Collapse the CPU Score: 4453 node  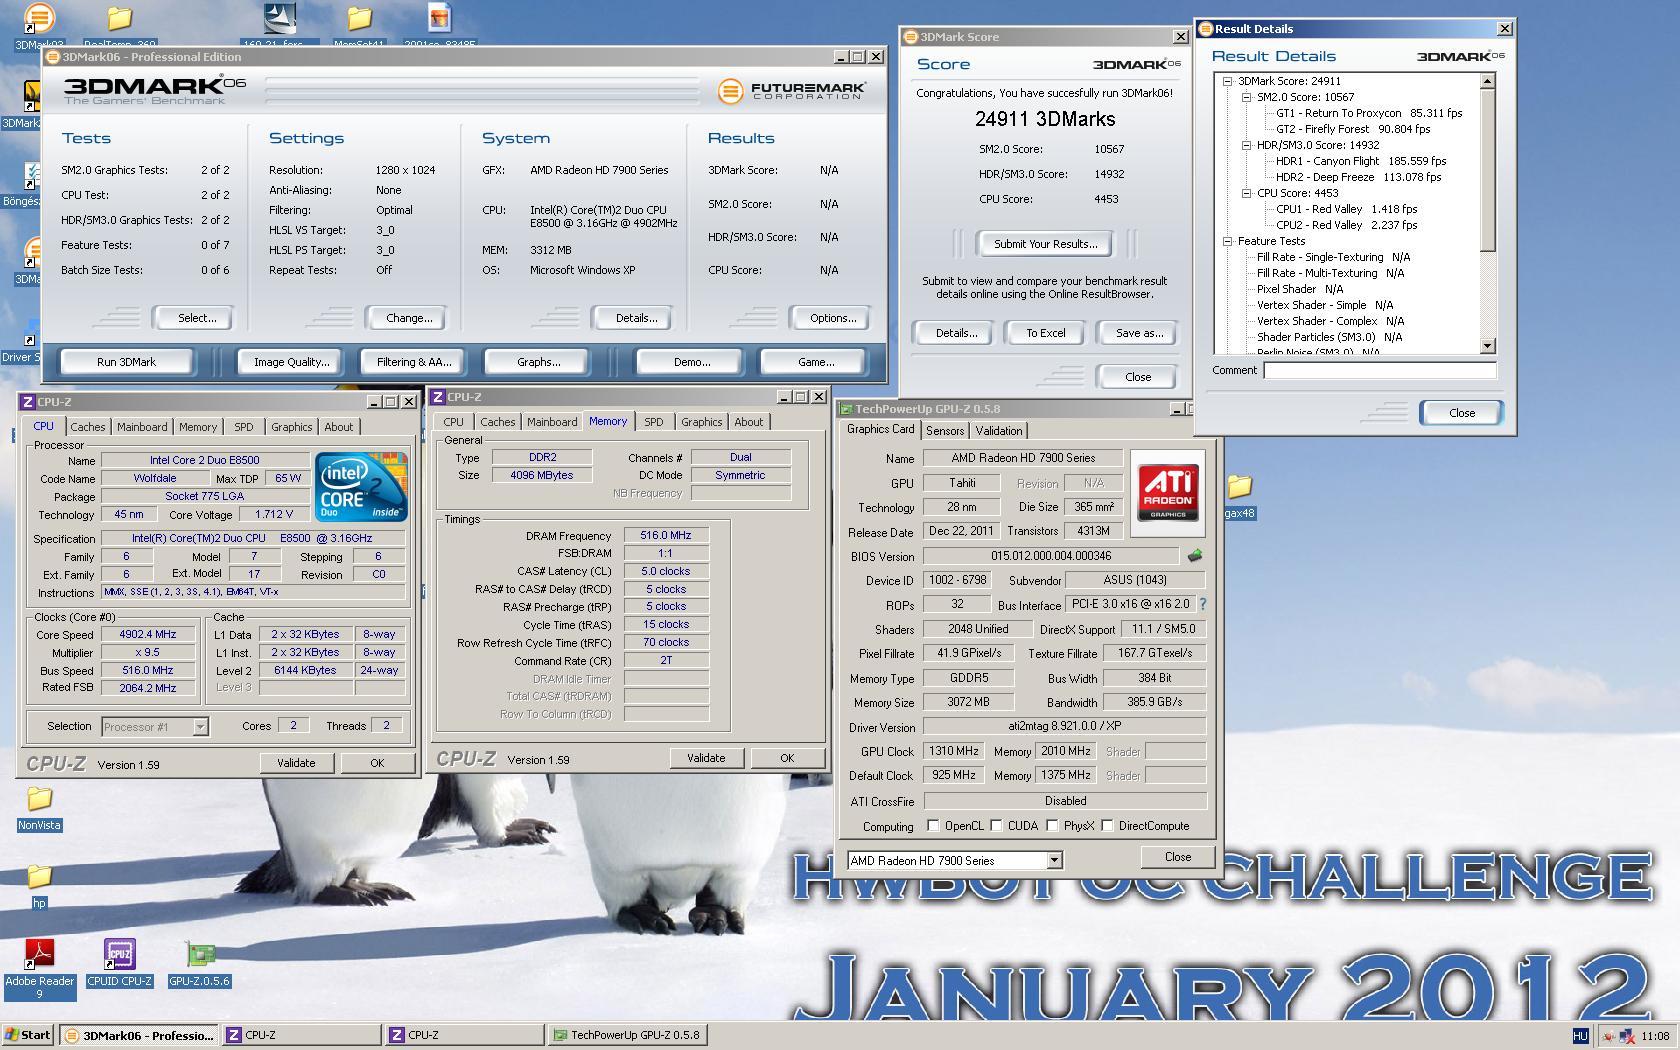[1246, 194]
